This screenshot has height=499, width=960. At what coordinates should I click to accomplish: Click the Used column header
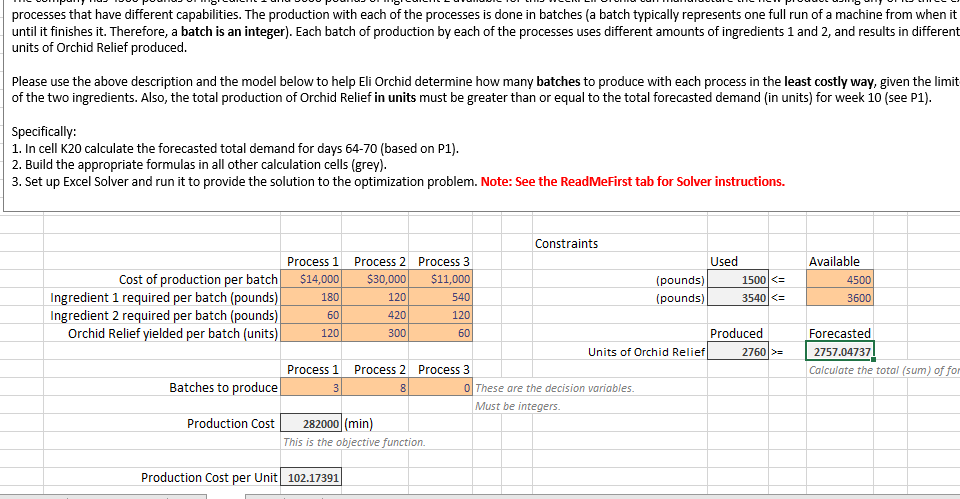724,261
